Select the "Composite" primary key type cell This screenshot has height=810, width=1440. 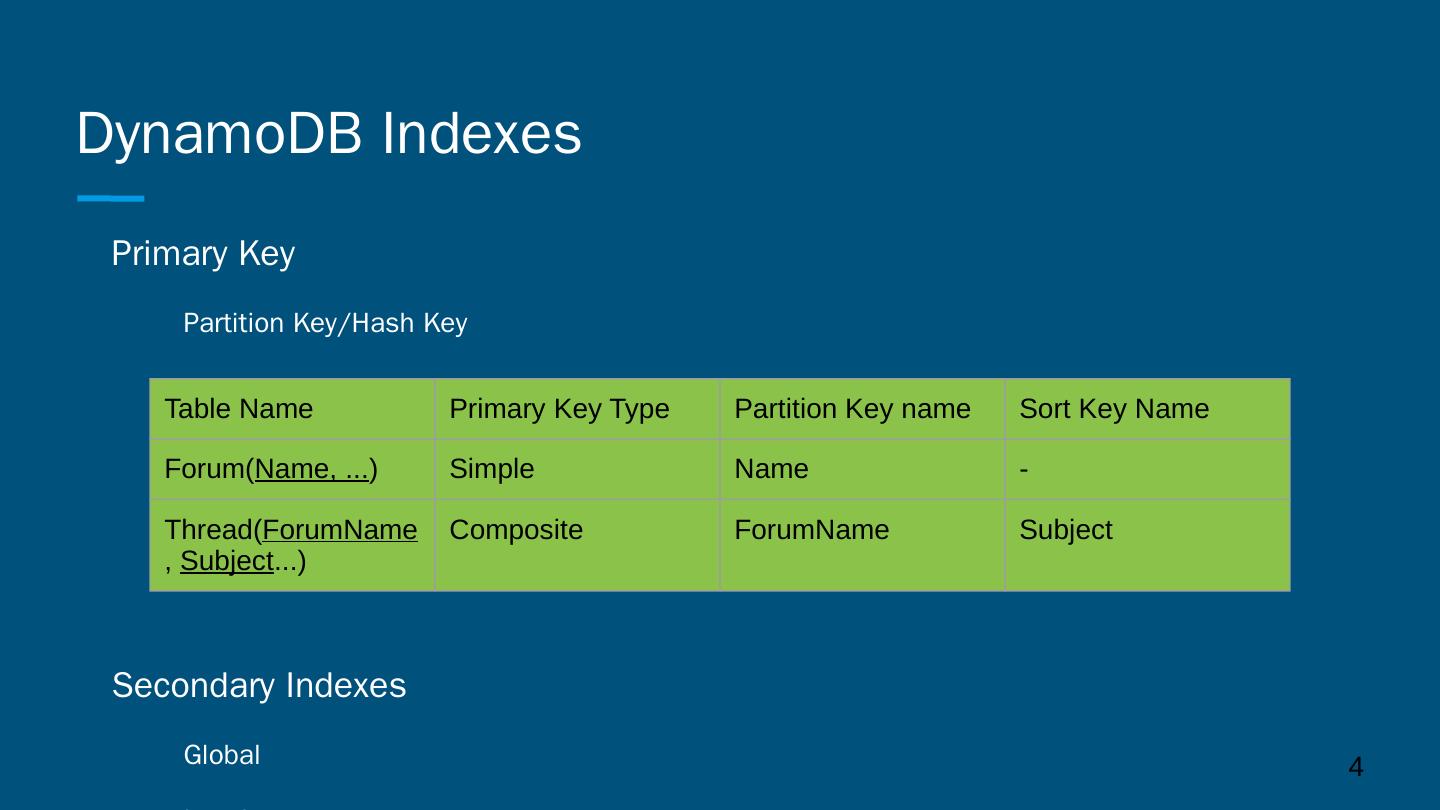(x=516, y=530)
